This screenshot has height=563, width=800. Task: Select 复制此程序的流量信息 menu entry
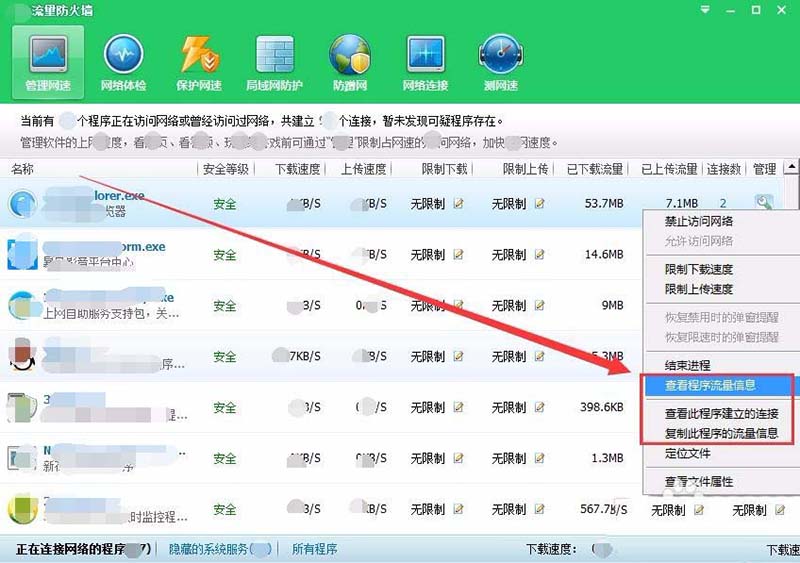click(722, 434)
